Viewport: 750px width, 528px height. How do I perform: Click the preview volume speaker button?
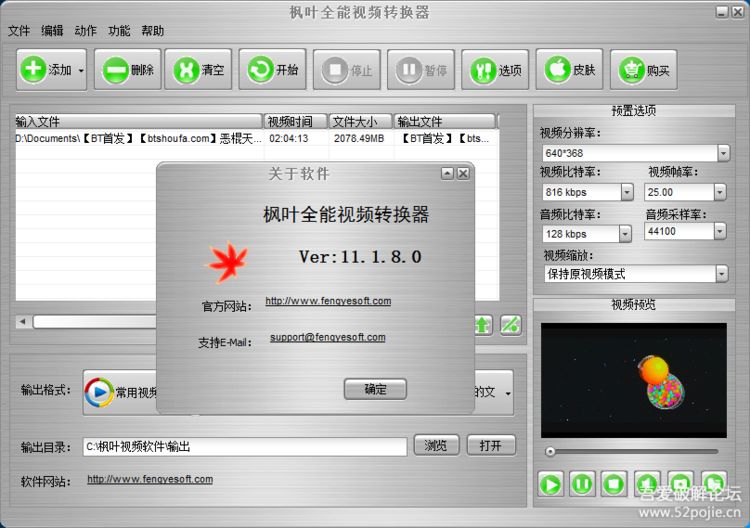(647, 483)
